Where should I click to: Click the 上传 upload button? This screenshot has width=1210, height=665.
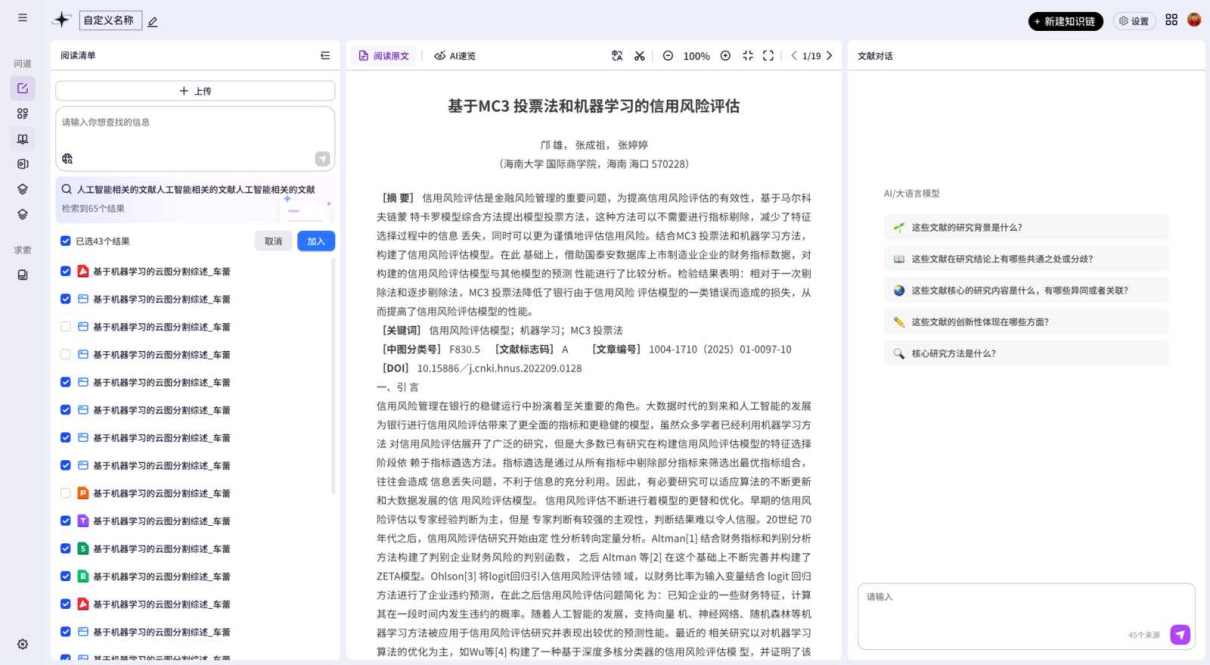(x=195, y=91)
